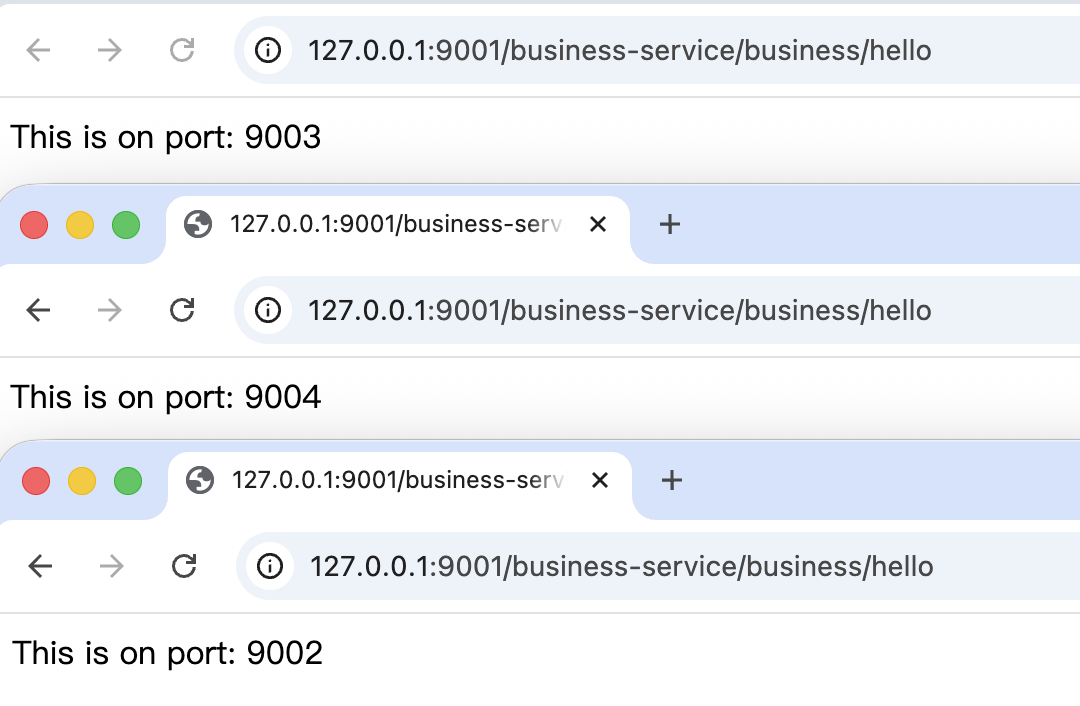
Task: Close the tab in the port 9002 window
Action: [600, 480]
